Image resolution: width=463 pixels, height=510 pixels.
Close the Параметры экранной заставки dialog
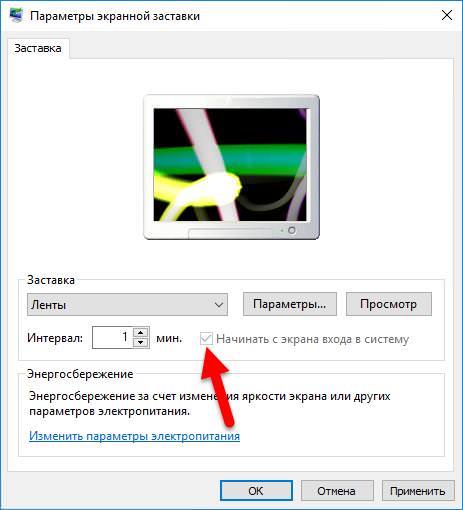pyautogui.click(x=447, y=15)
